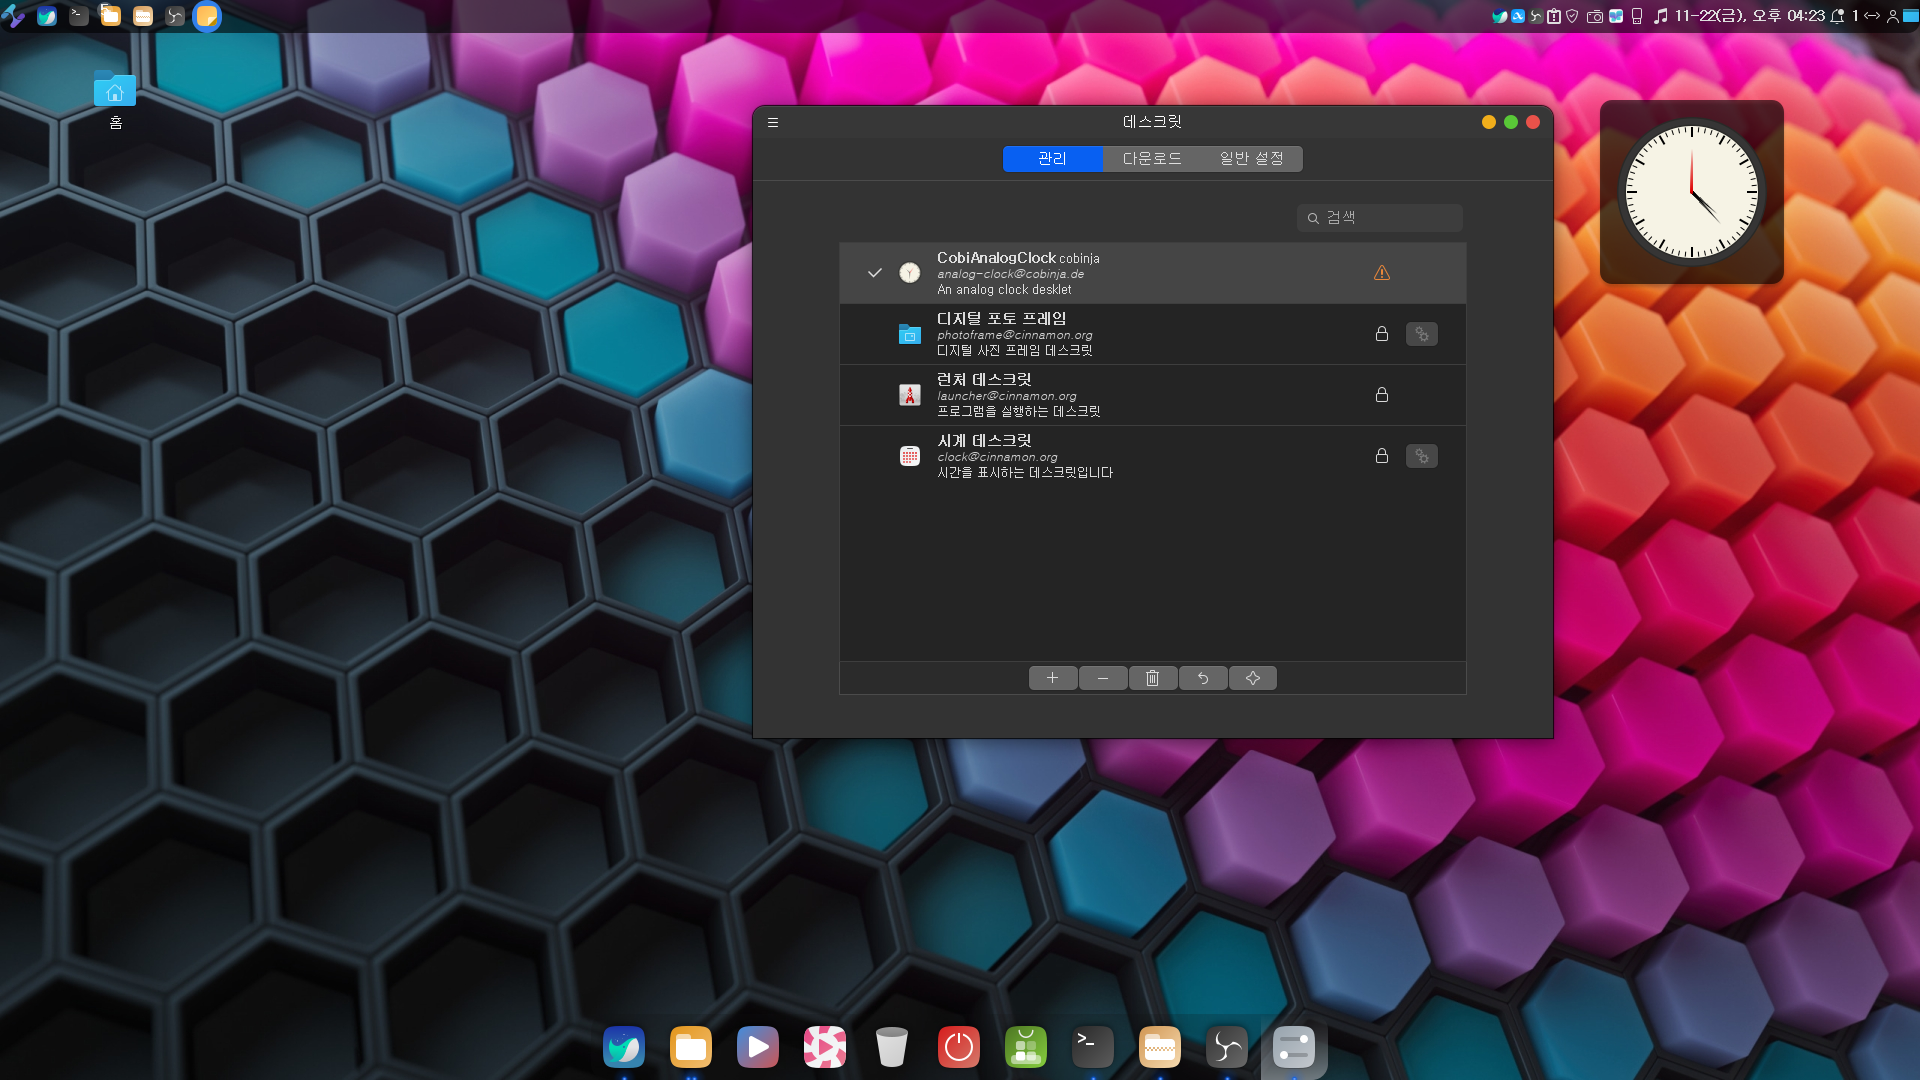The height and width of the screenshot is (1080, 1920).
Task: Open the pink video app in dock
Action: coord(825,1047)
